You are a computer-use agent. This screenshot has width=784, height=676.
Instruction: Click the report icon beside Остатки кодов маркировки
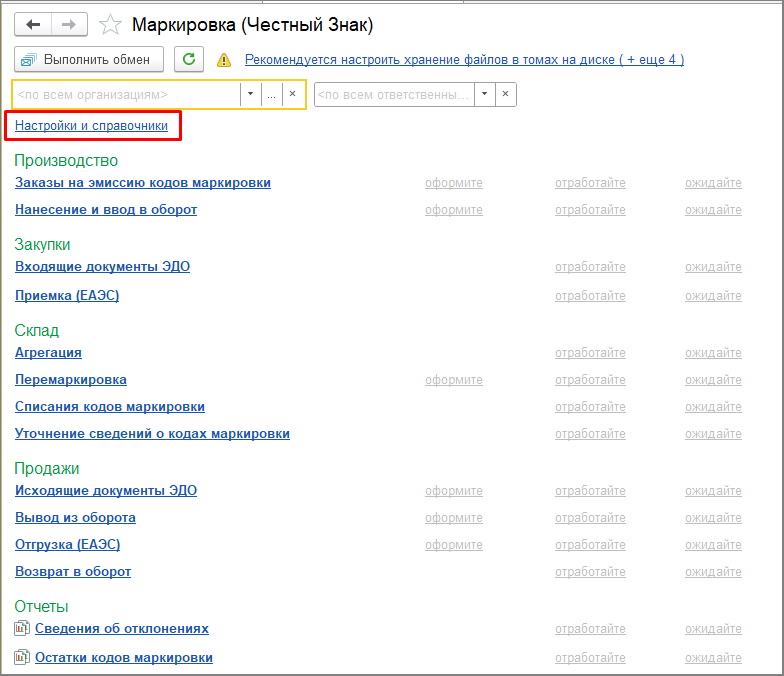coord(22,657)
